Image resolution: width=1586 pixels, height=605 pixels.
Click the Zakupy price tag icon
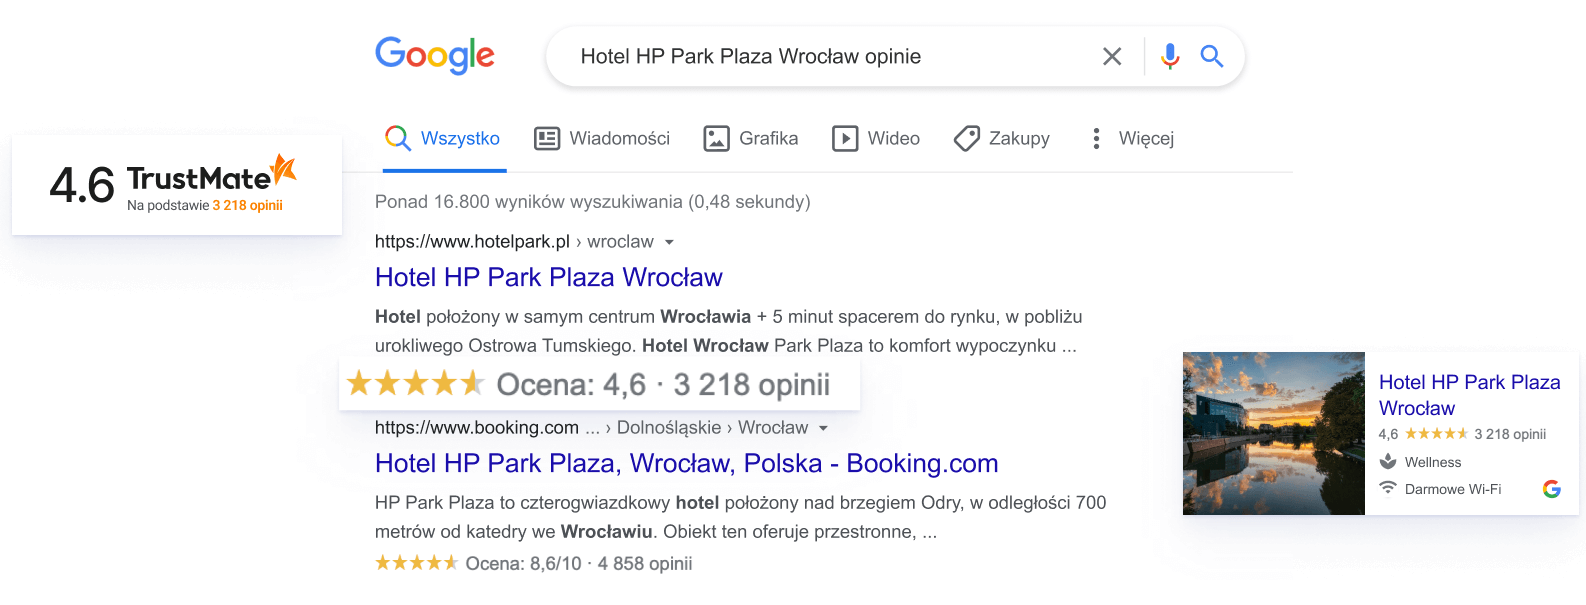tap(967, 138)
